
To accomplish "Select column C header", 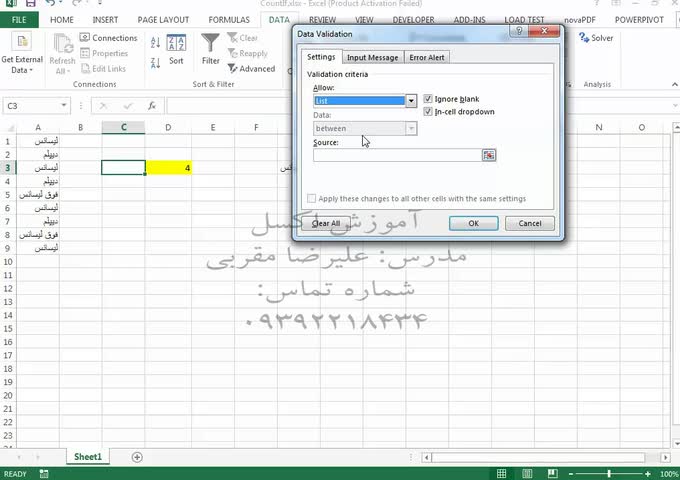I will [x=124, y=127].
